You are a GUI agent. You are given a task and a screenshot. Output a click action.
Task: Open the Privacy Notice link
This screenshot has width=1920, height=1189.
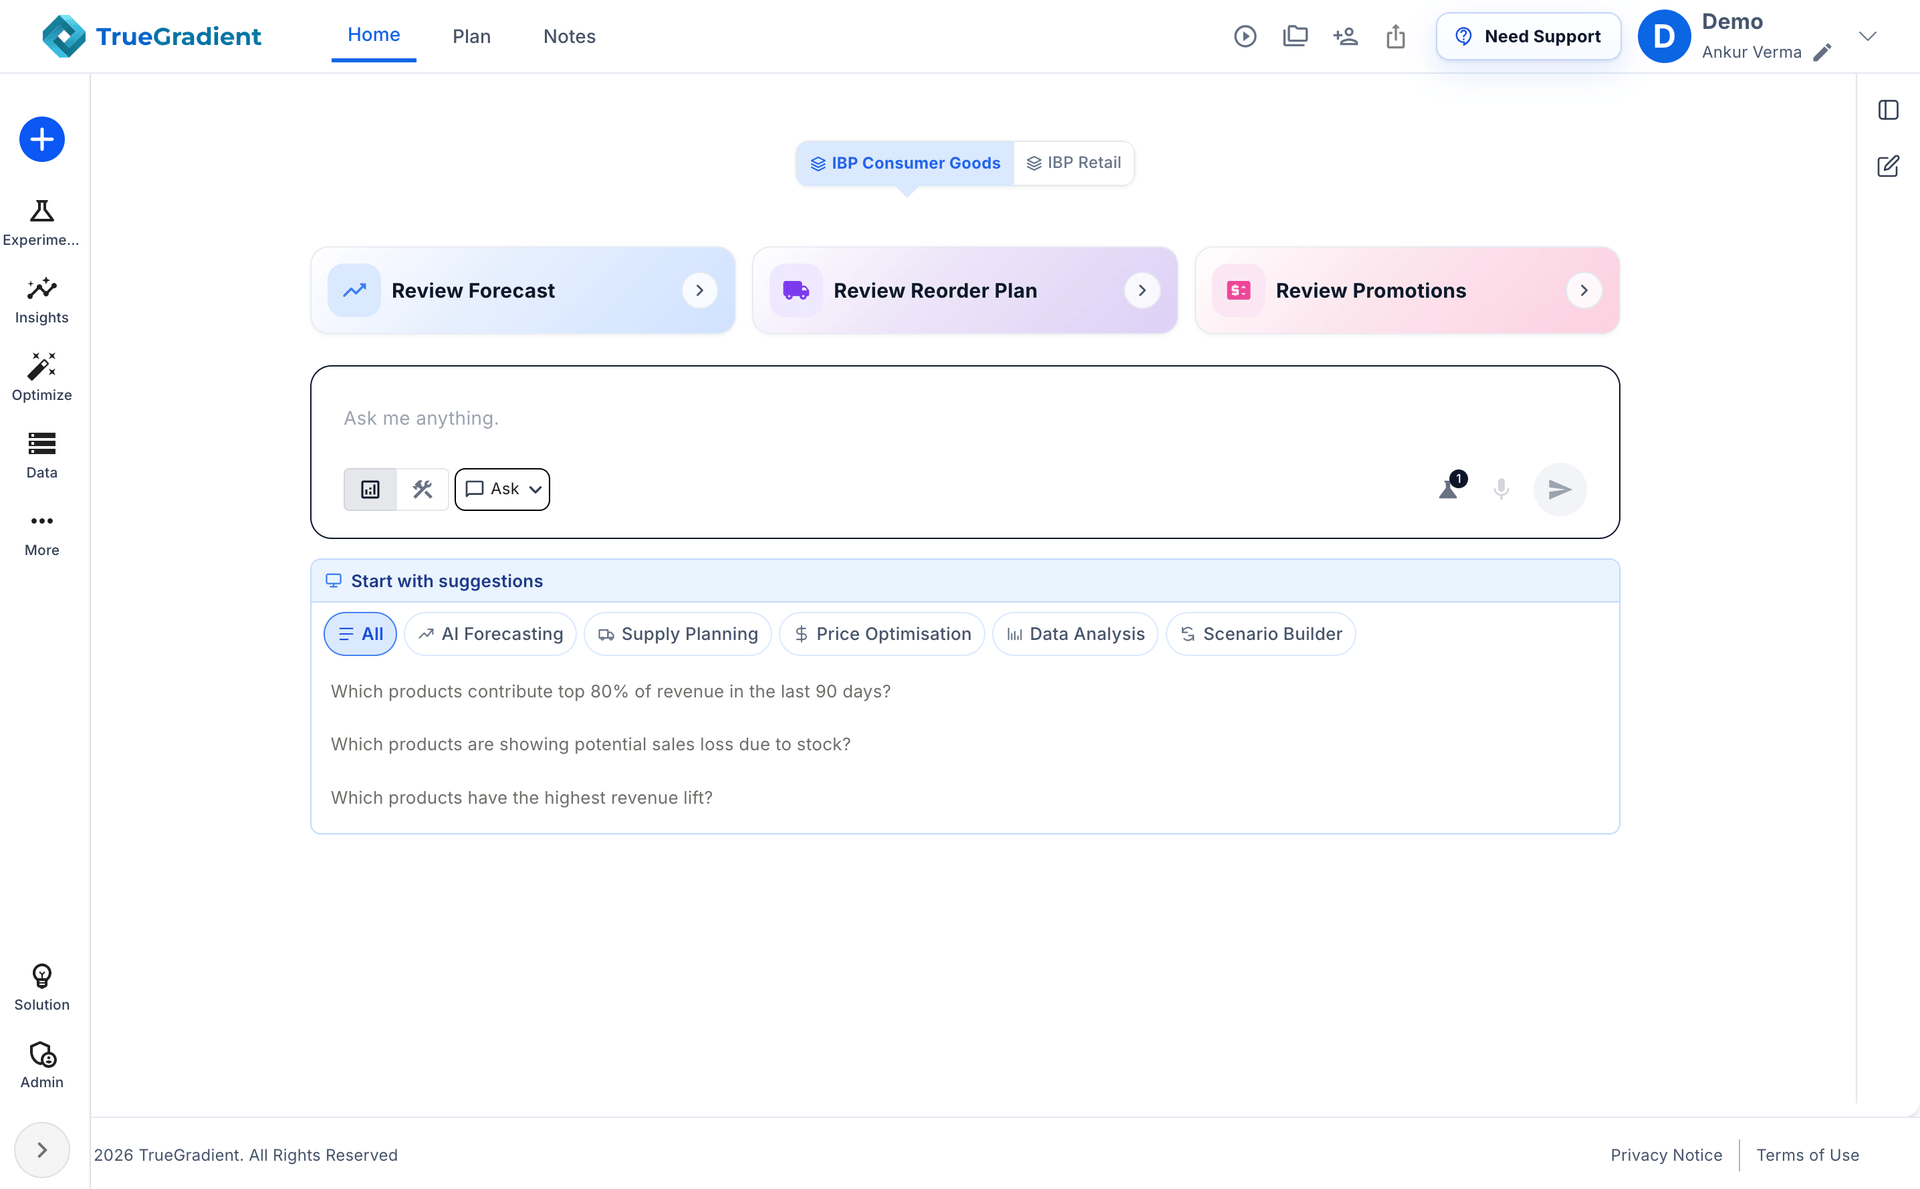coord(1666,1155)
